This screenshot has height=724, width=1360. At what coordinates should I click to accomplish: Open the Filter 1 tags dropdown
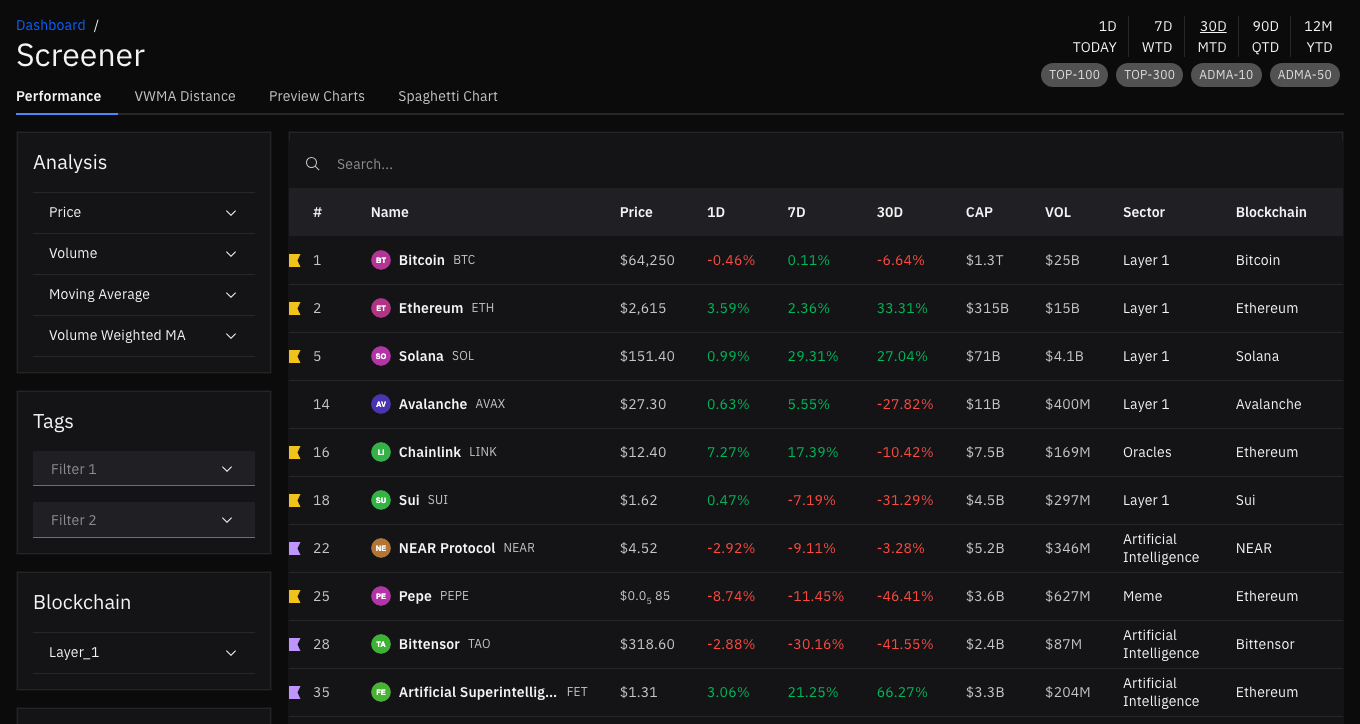click(x=144, y=469)
